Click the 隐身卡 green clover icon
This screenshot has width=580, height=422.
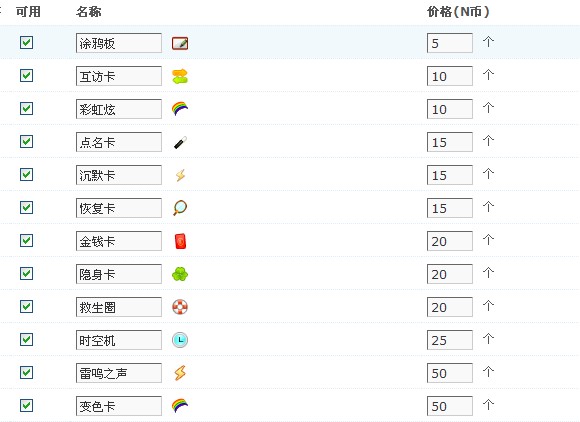pos(180,274)
